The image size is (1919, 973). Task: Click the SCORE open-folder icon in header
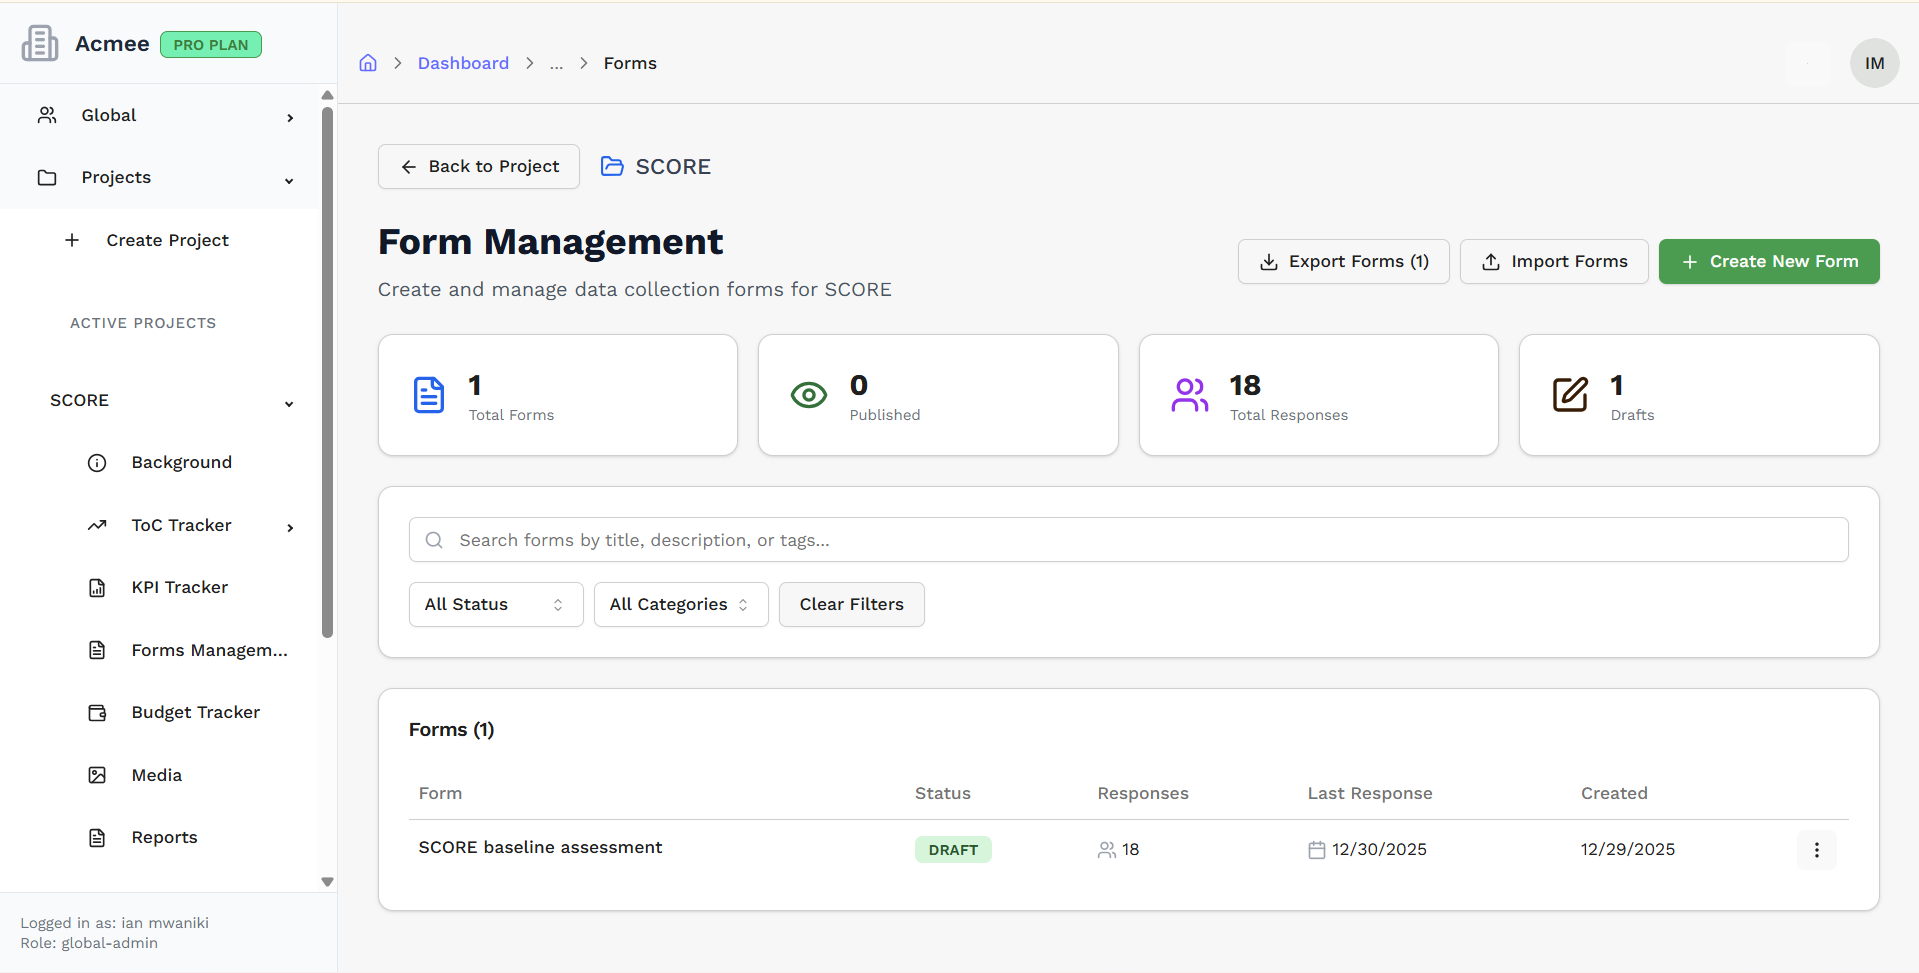click(612, 166)
